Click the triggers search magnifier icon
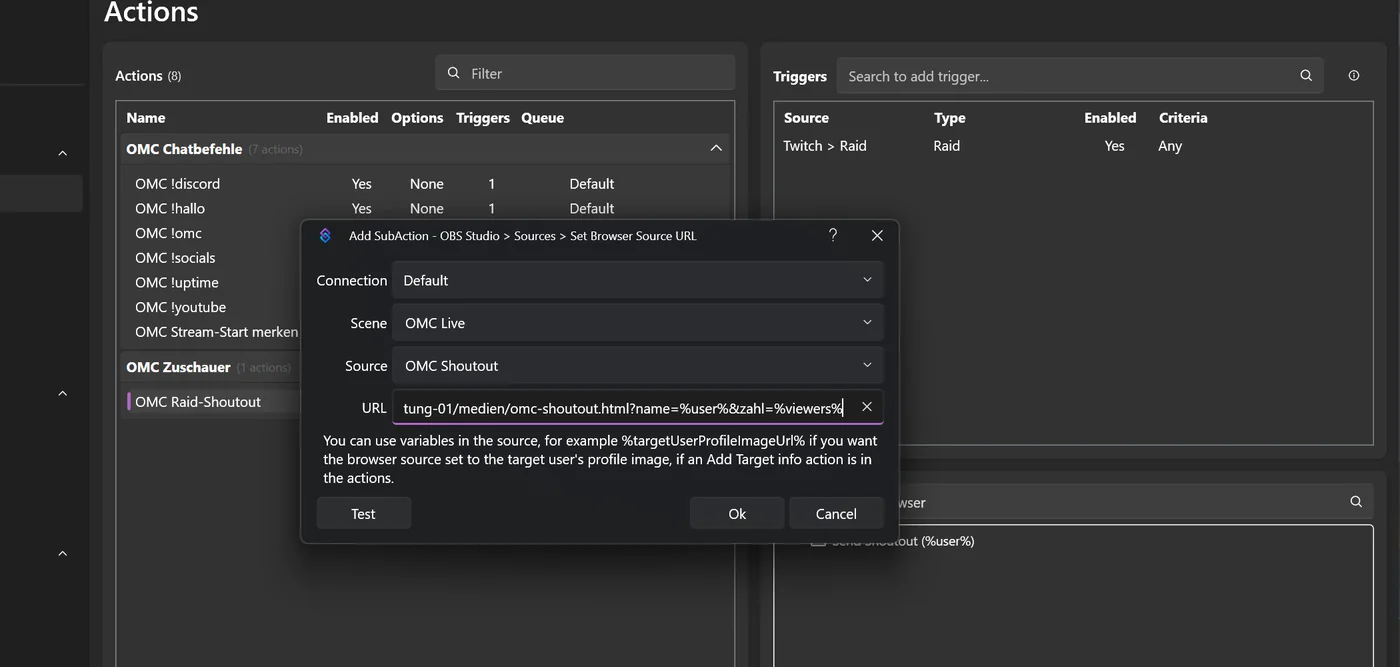This screenshot has height=667, width=1400. [1306, 76]
